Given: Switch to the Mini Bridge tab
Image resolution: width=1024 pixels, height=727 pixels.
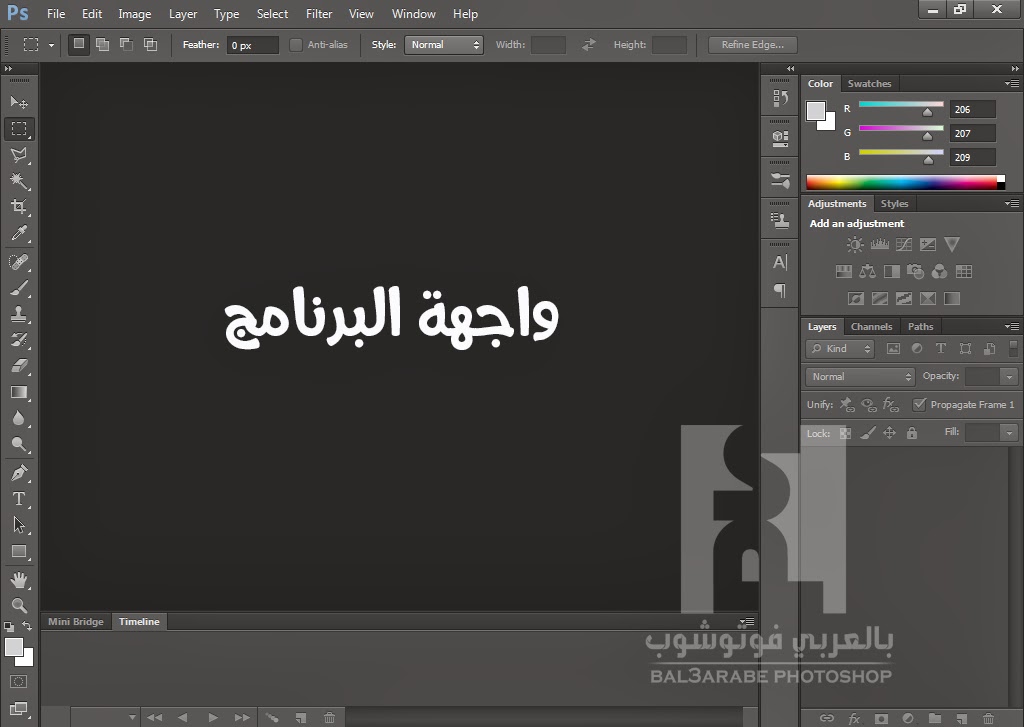Looking at the screenshot, I should coord(76,622).
